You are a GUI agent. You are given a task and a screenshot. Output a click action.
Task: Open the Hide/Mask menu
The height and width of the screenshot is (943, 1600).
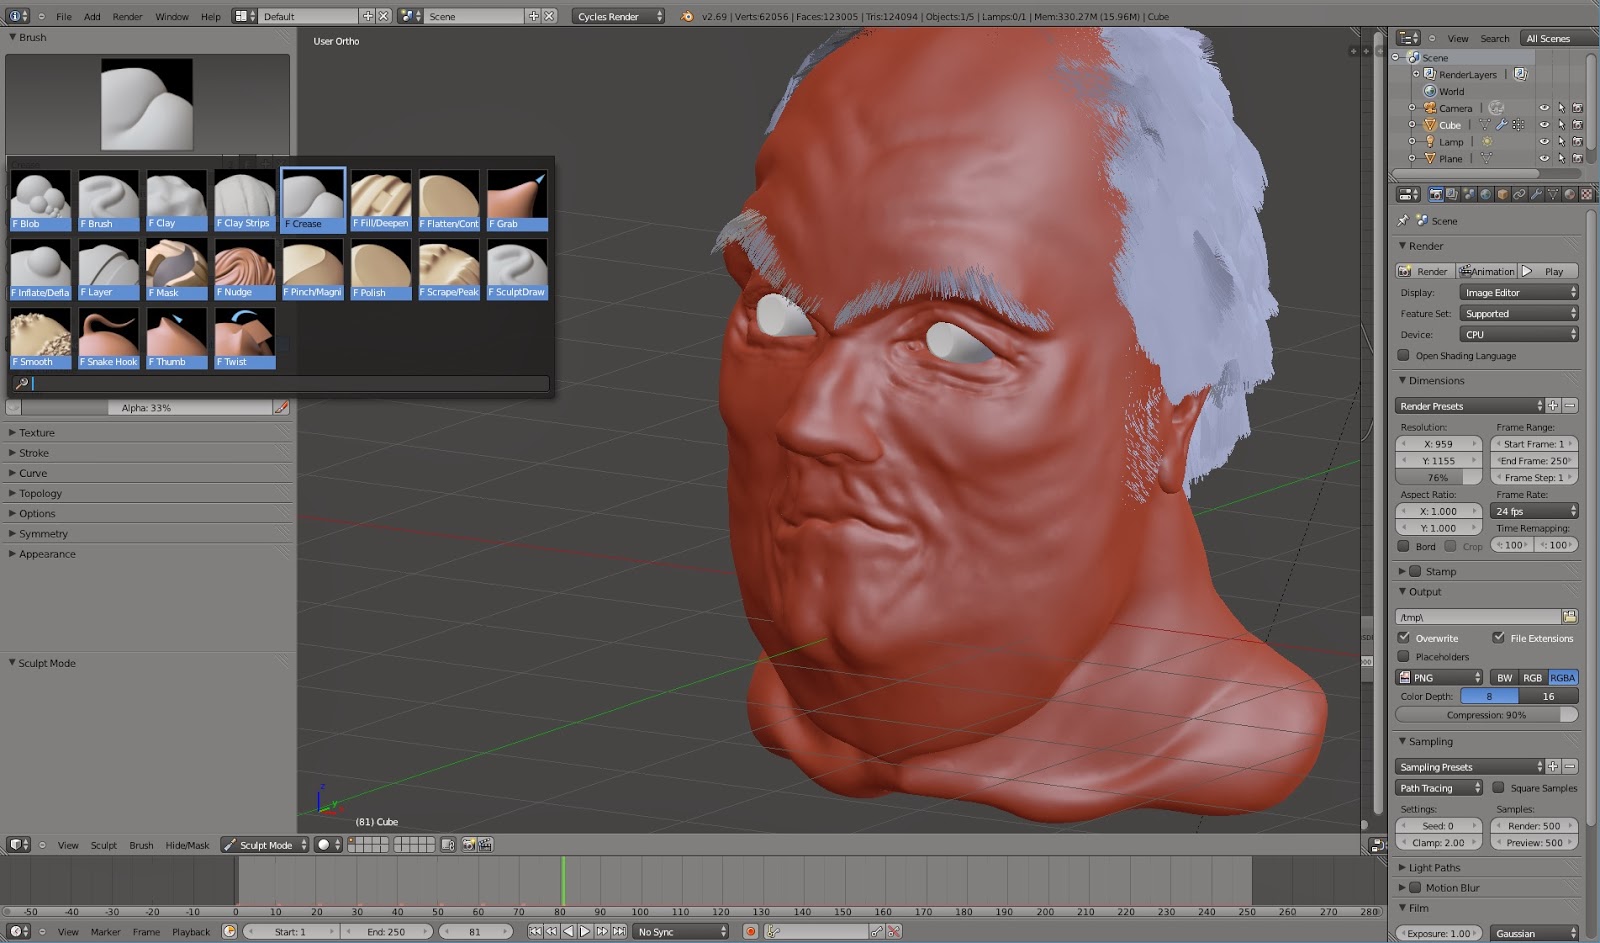[x=187, y=845]
